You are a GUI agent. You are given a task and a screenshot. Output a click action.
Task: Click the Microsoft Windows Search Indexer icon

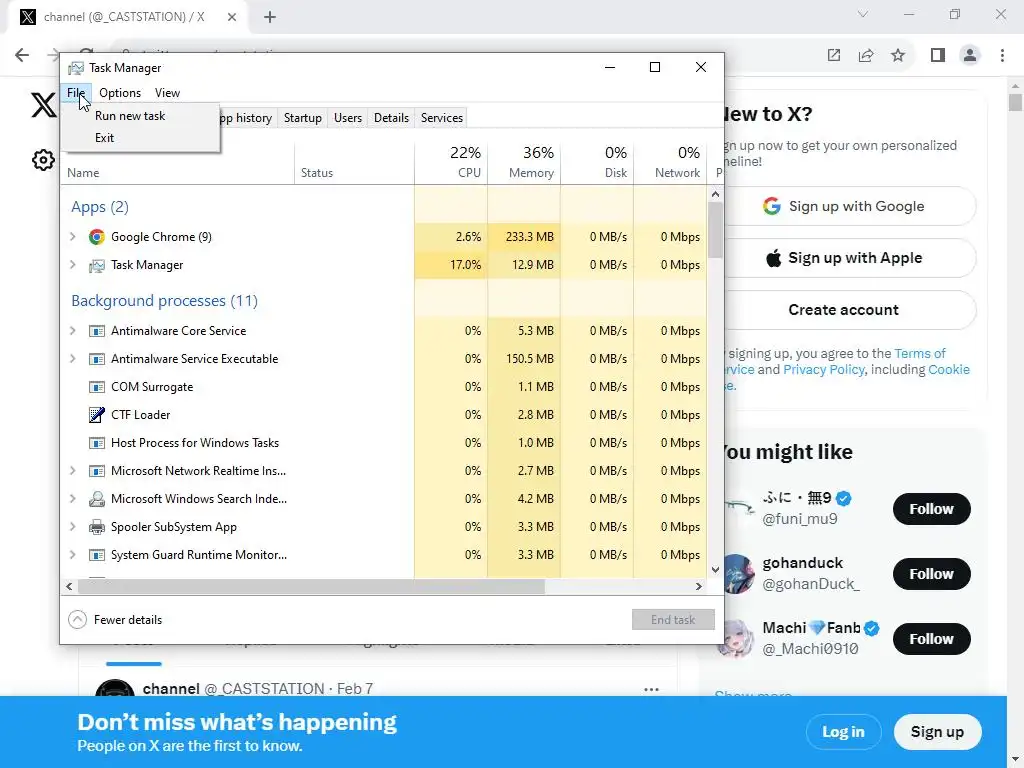point(97,499)
